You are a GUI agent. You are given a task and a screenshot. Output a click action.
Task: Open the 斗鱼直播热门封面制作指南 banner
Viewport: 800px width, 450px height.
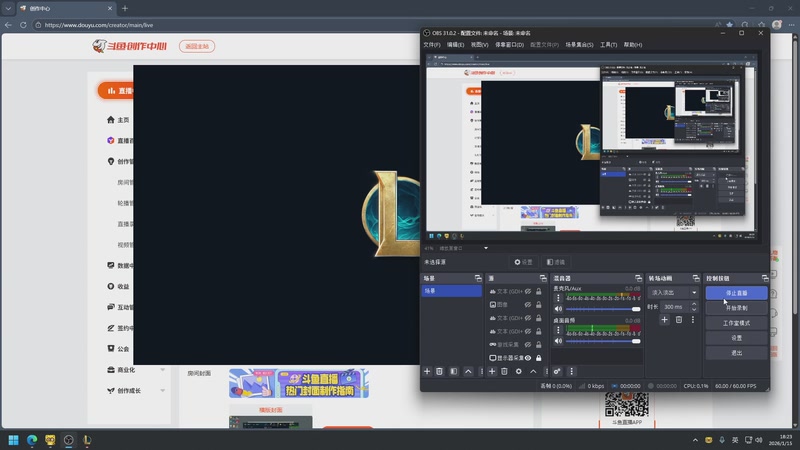coord(299,384)
